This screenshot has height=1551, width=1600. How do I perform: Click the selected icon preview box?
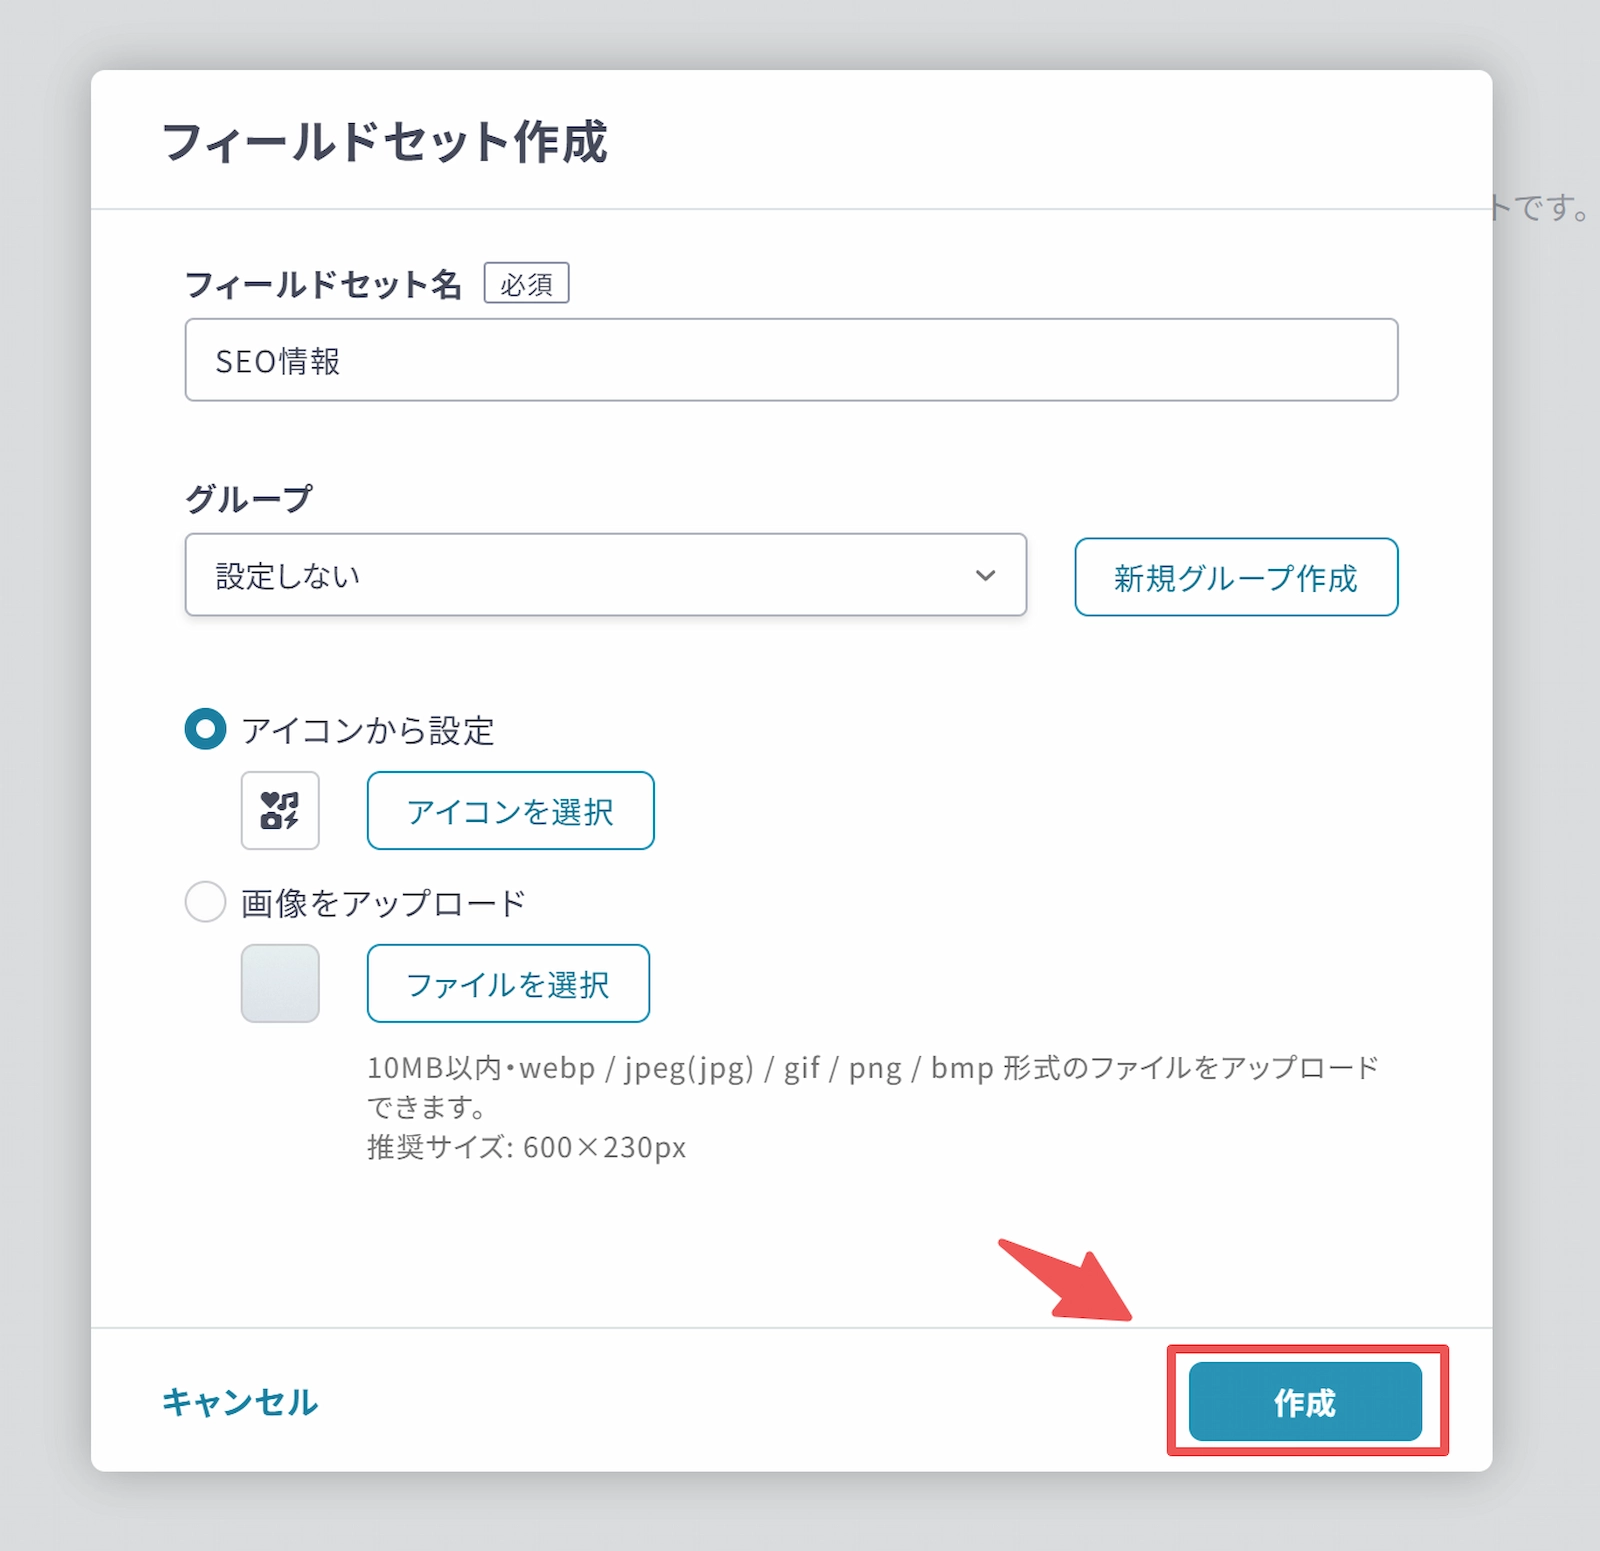[x=280, y=810]
